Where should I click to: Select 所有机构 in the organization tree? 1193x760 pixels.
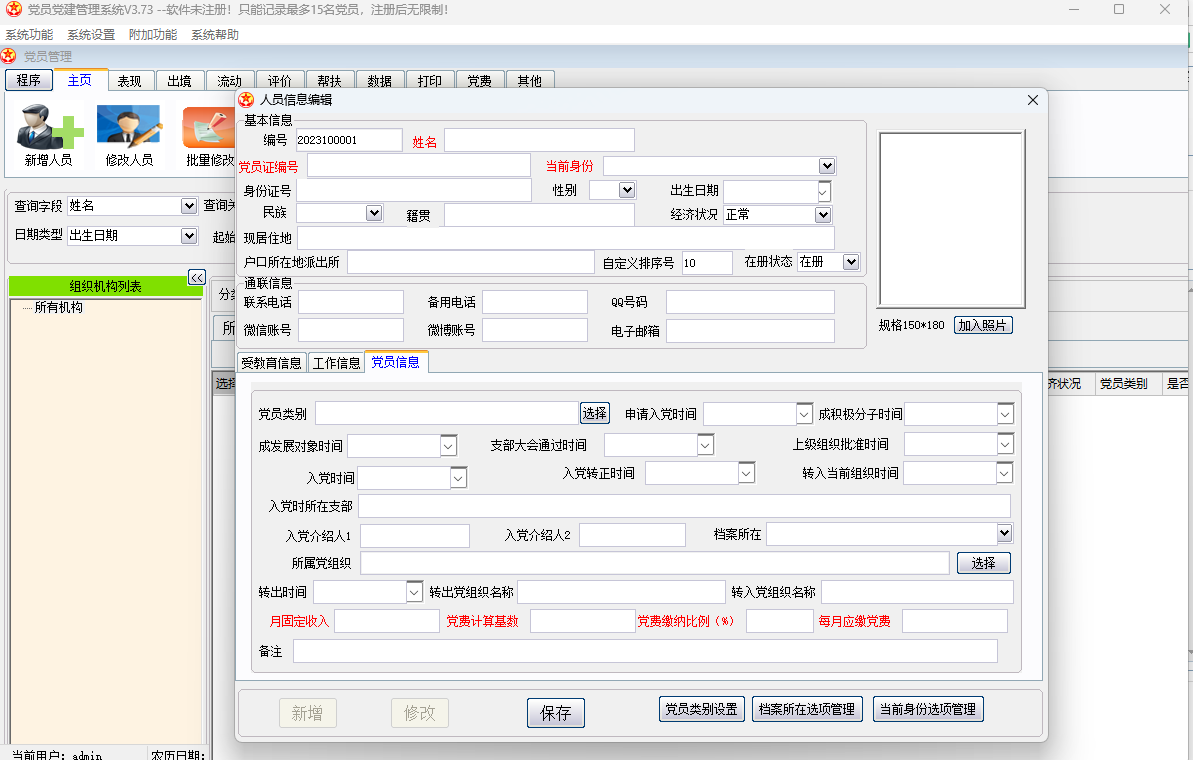point(59,307)
